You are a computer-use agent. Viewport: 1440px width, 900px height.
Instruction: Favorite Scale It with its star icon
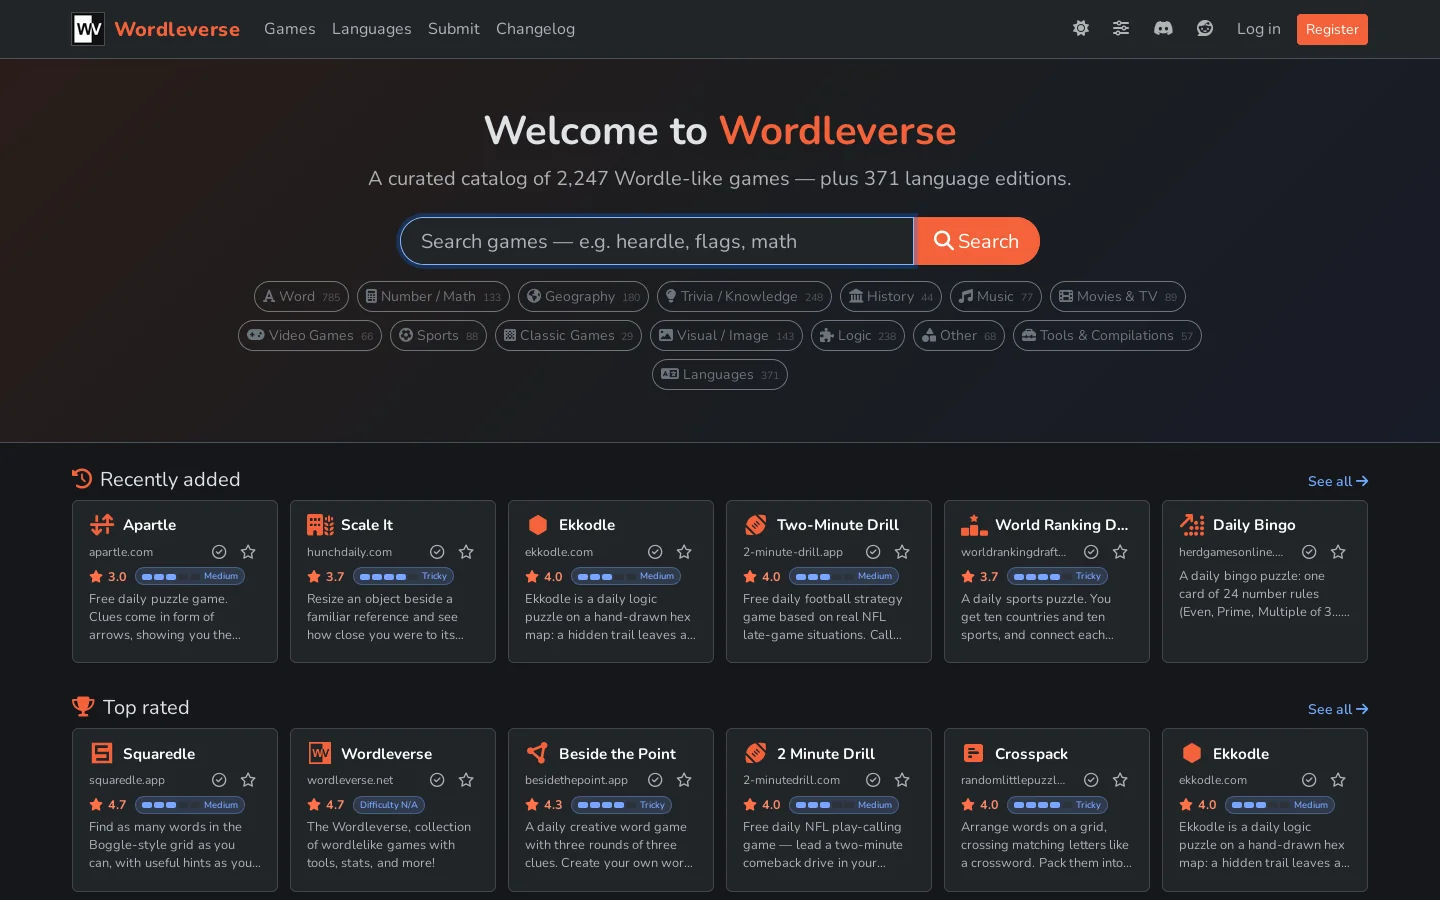tap(466, 552)
